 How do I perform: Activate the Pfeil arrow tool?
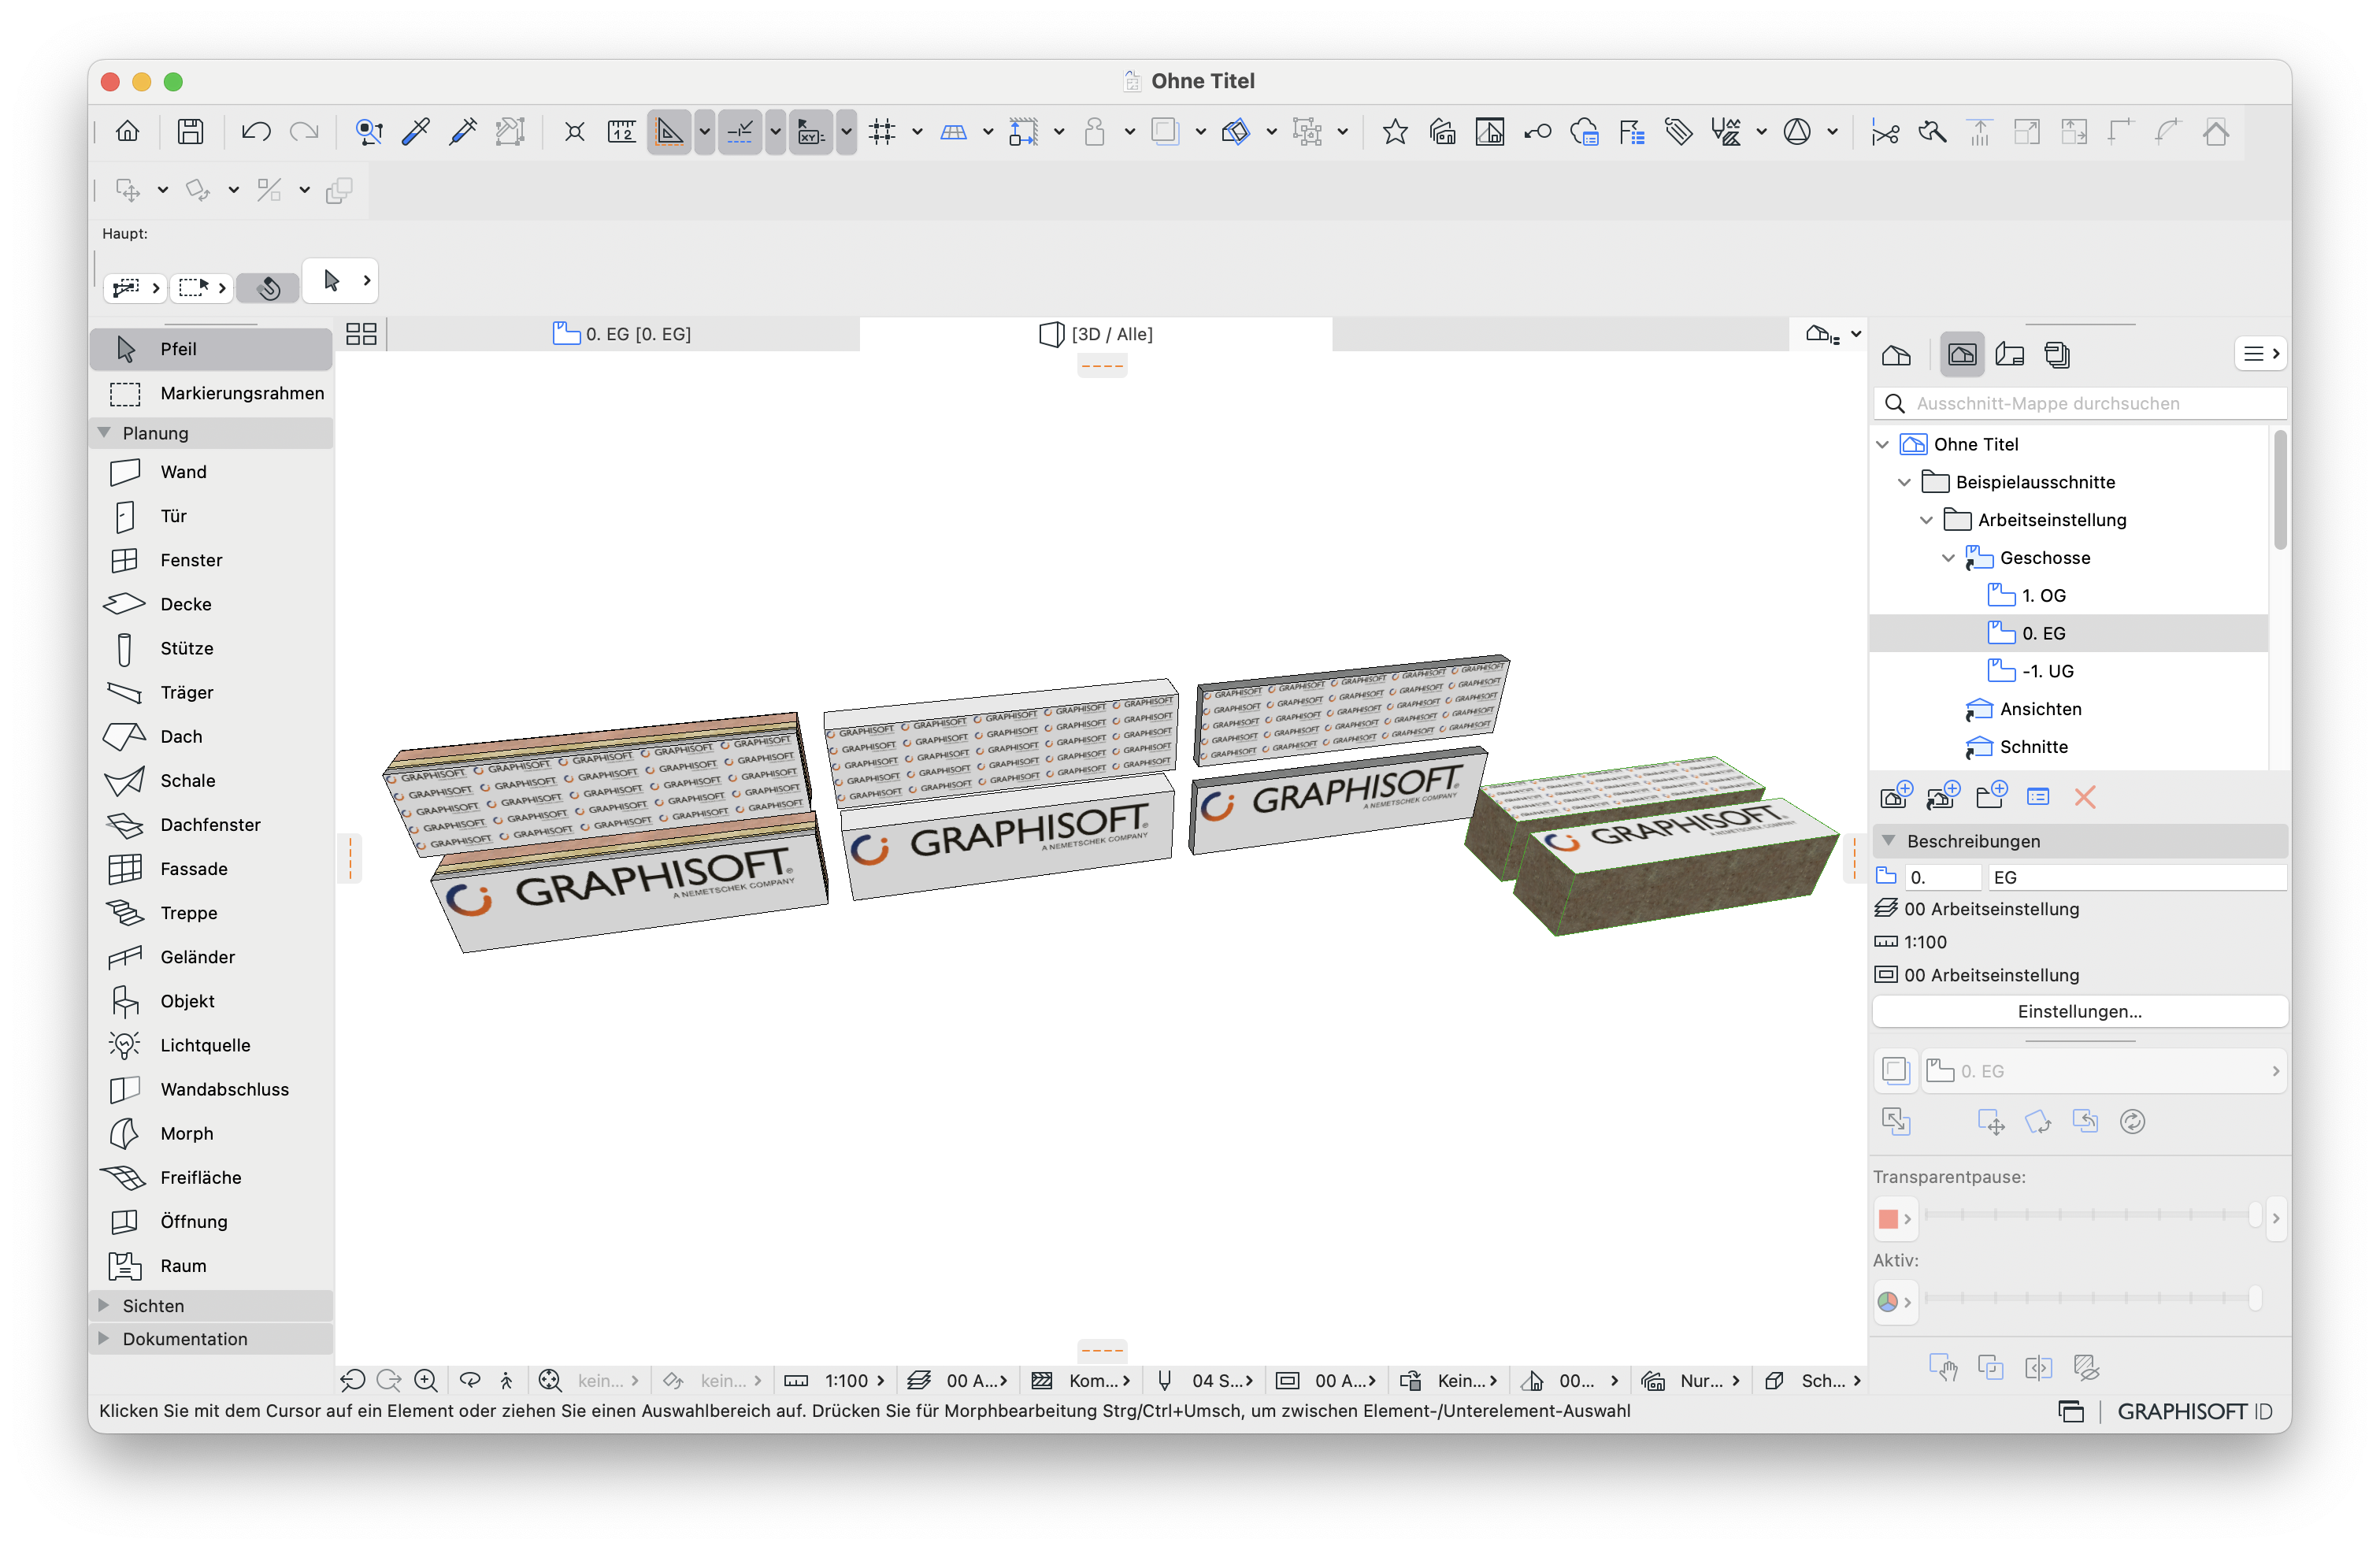[x=211, y=349]
